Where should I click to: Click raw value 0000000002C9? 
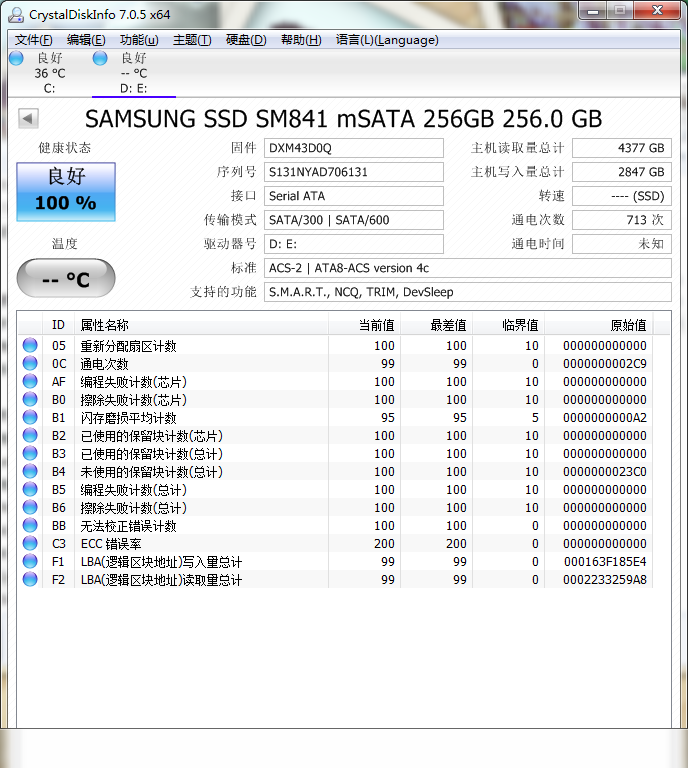[605, 363]
